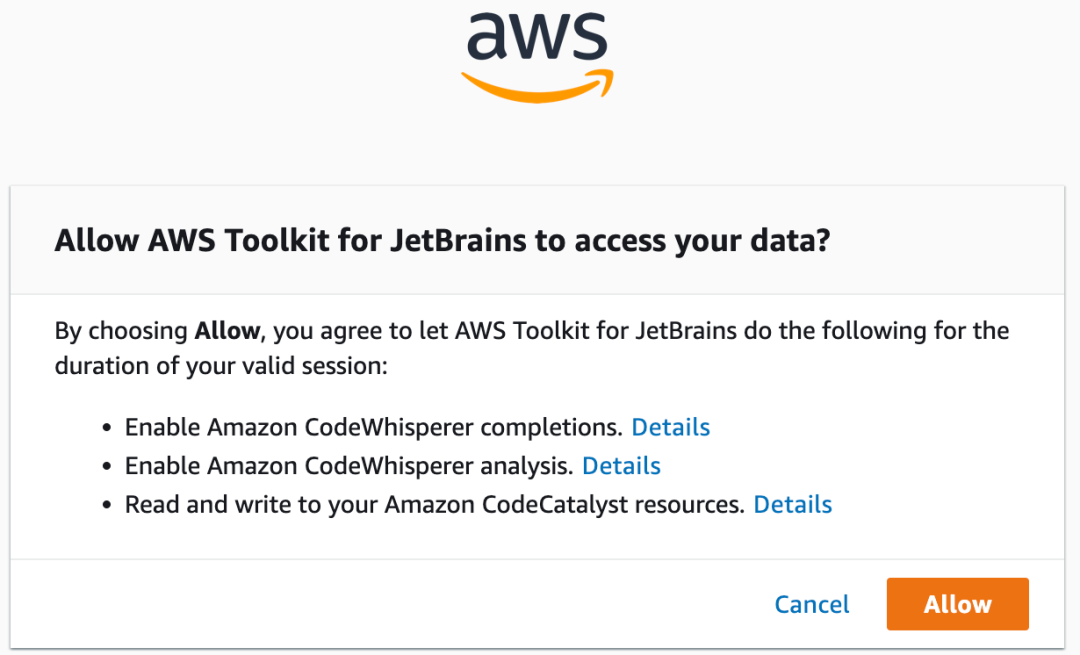Click the 'duration of your valid session' line
This screenshot has width=1080, height=655.
(220, 366)
